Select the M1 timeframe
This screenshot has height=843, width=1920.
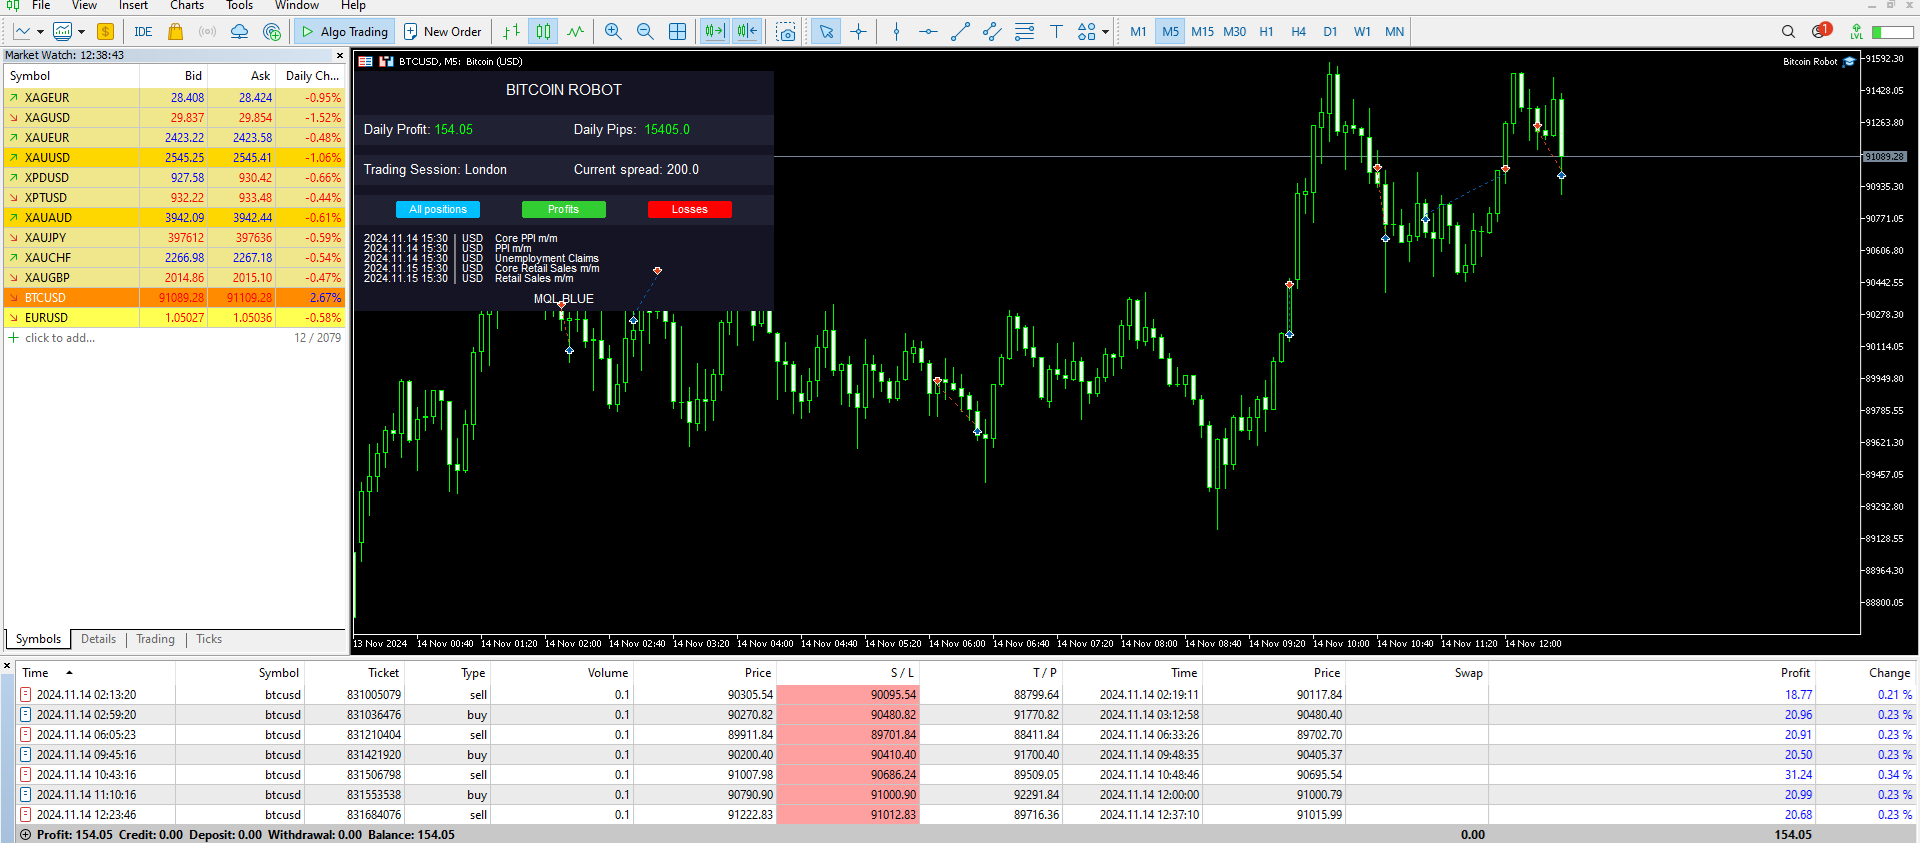coord(1138,32)
